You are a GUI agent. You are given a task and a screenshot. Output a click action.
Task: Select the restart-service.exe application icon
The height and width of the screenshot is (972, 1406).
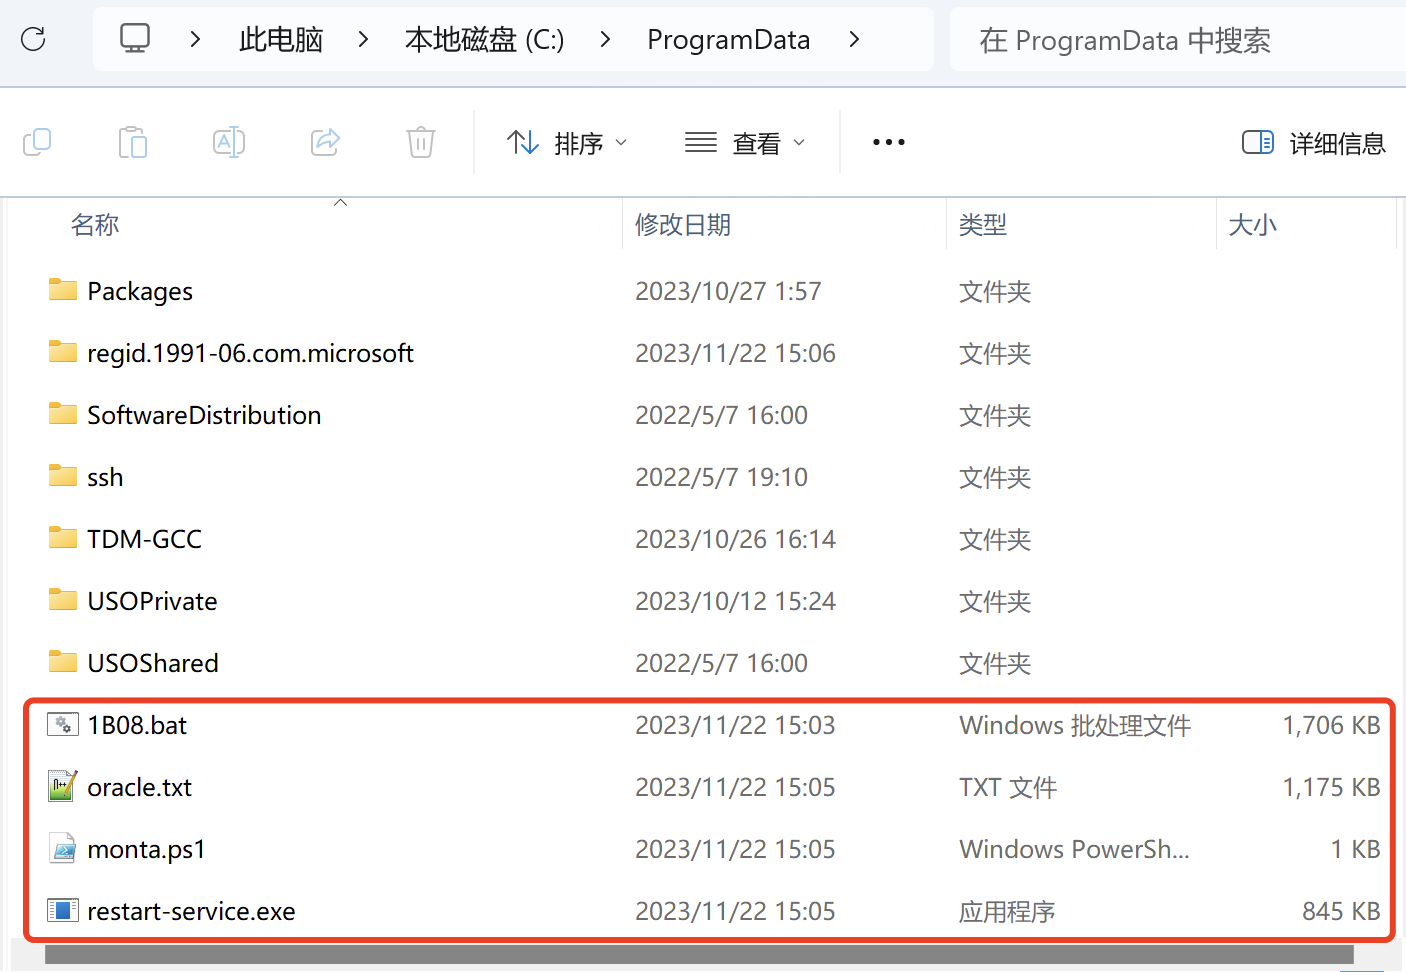click(63, 911)
